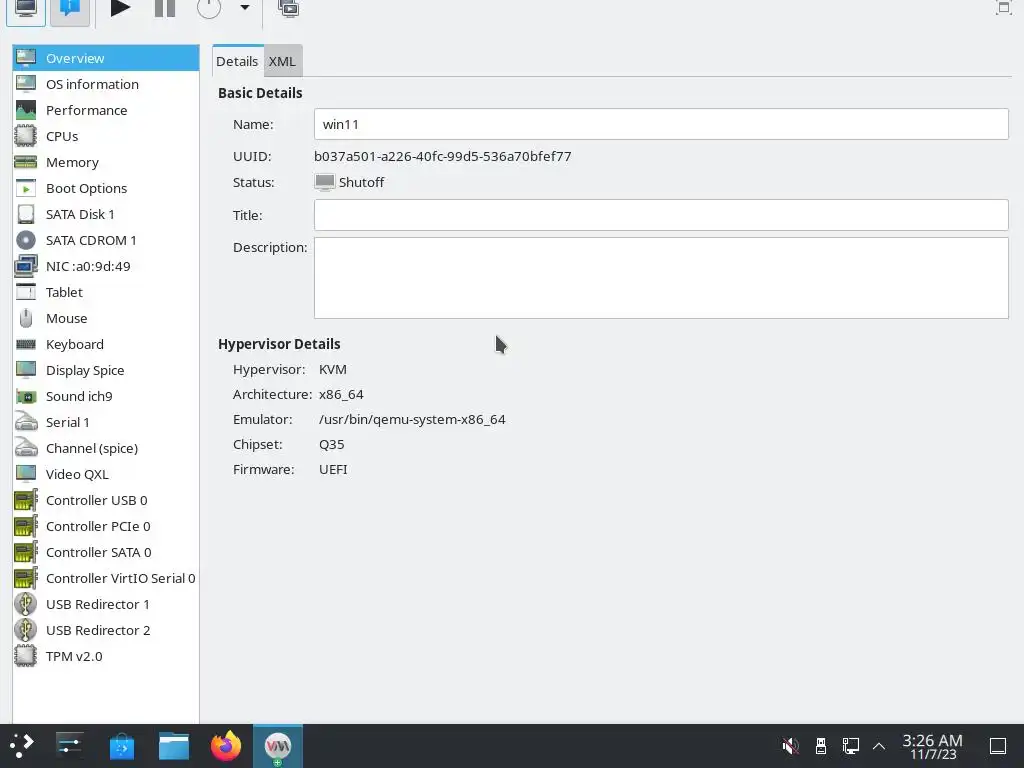This screenshot has height=768, width=1024.
Task: Open Video QXL settings
Action: 106,474
